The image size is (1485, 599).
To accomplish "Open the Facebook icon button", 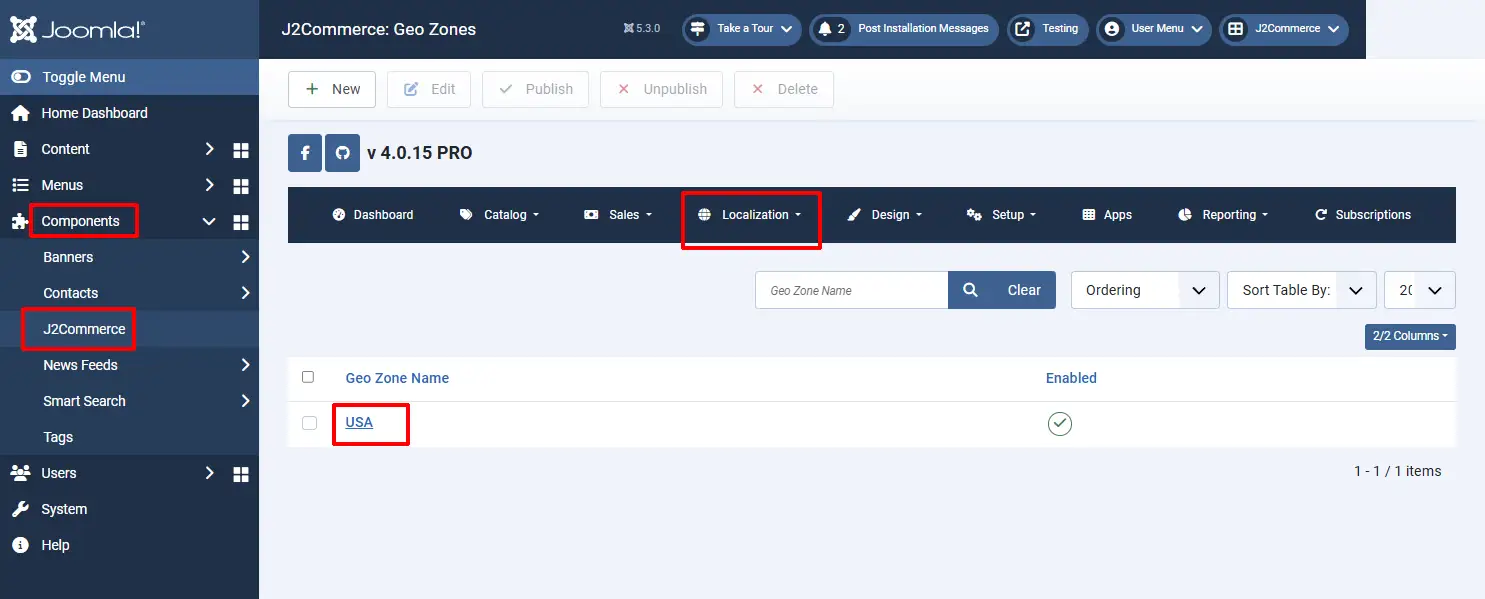I will [305, 153].
